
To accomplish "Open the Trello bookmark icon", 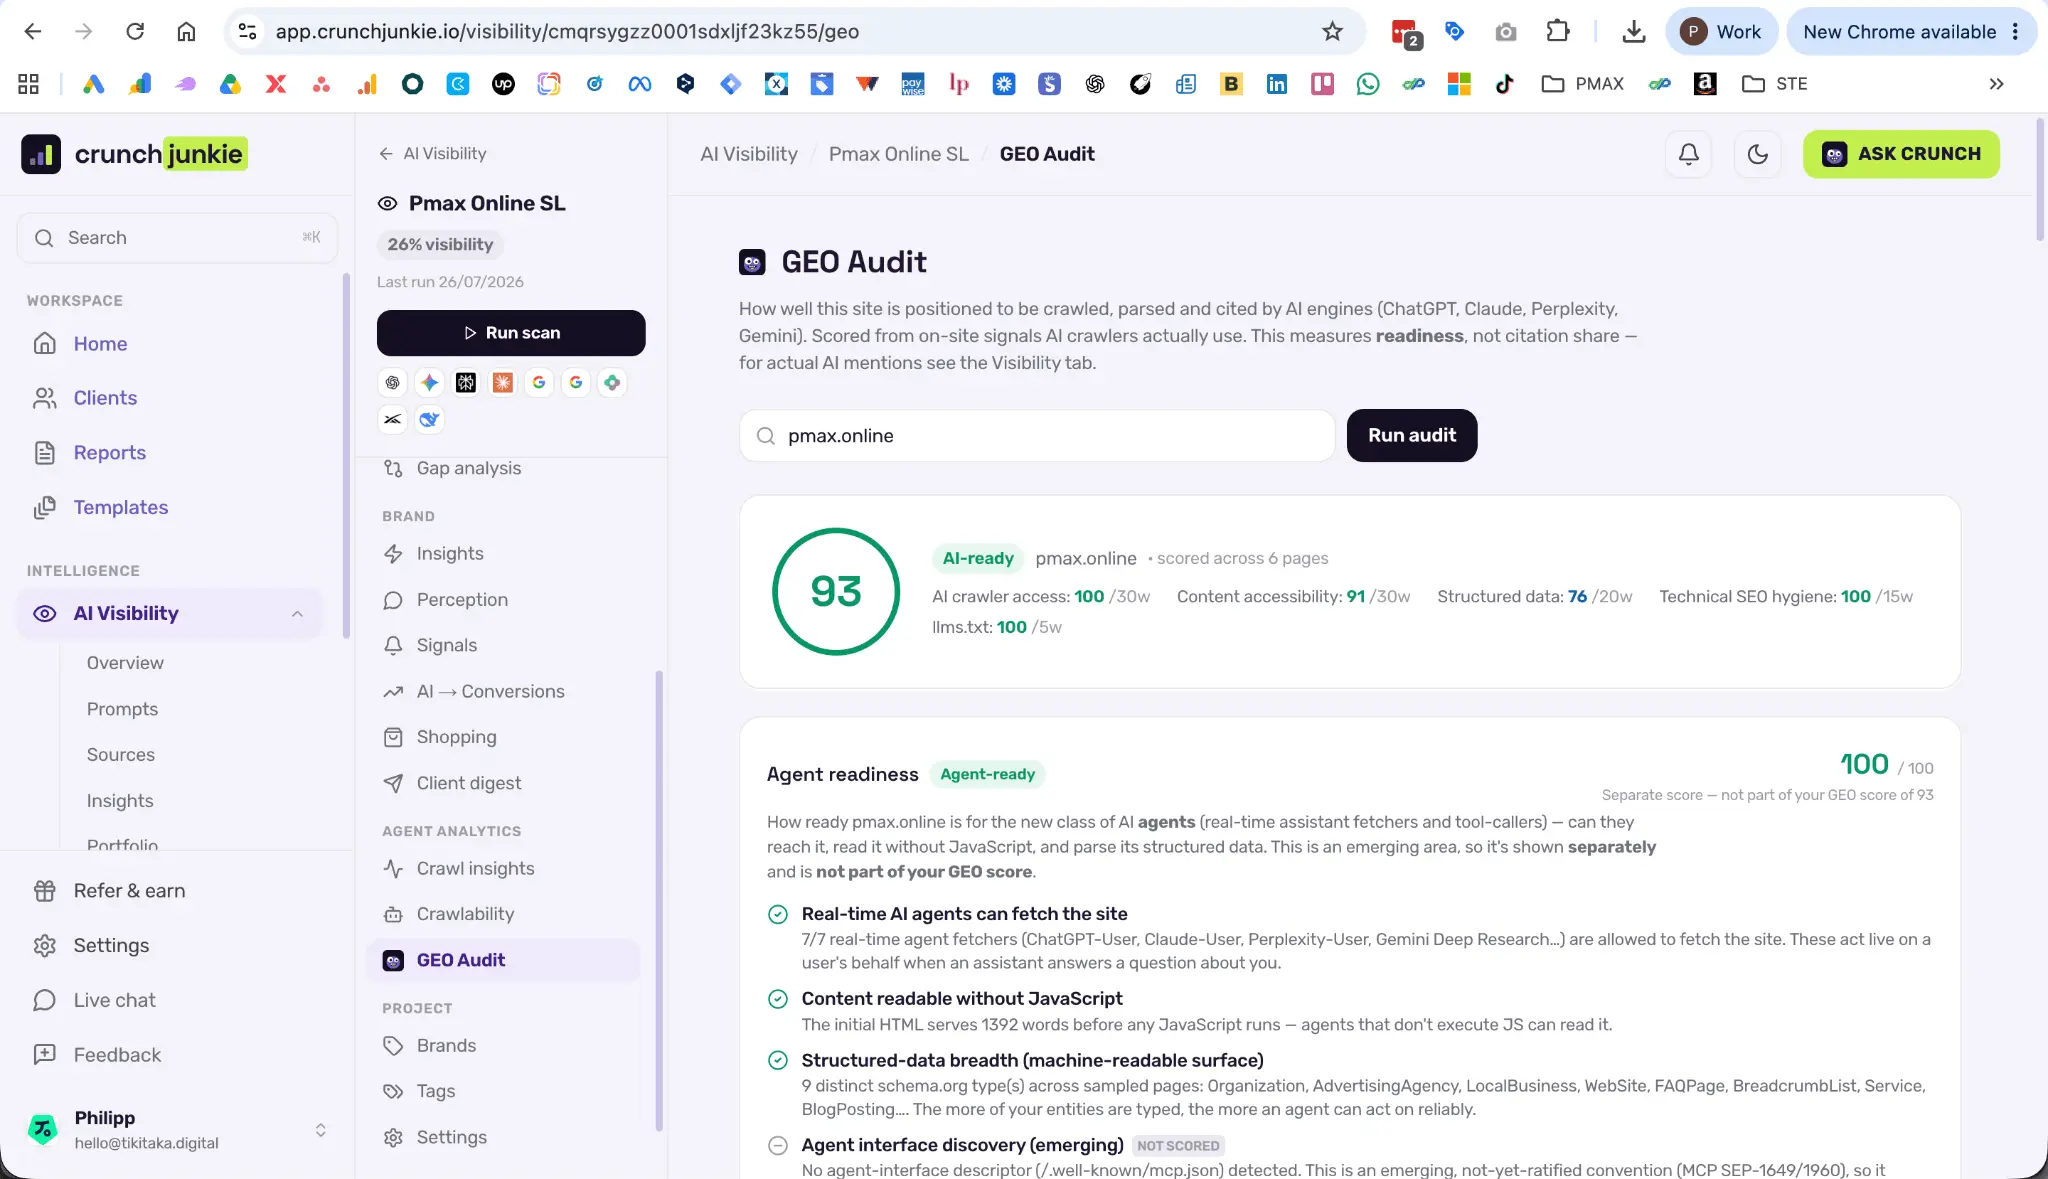I will [1323, 84].
